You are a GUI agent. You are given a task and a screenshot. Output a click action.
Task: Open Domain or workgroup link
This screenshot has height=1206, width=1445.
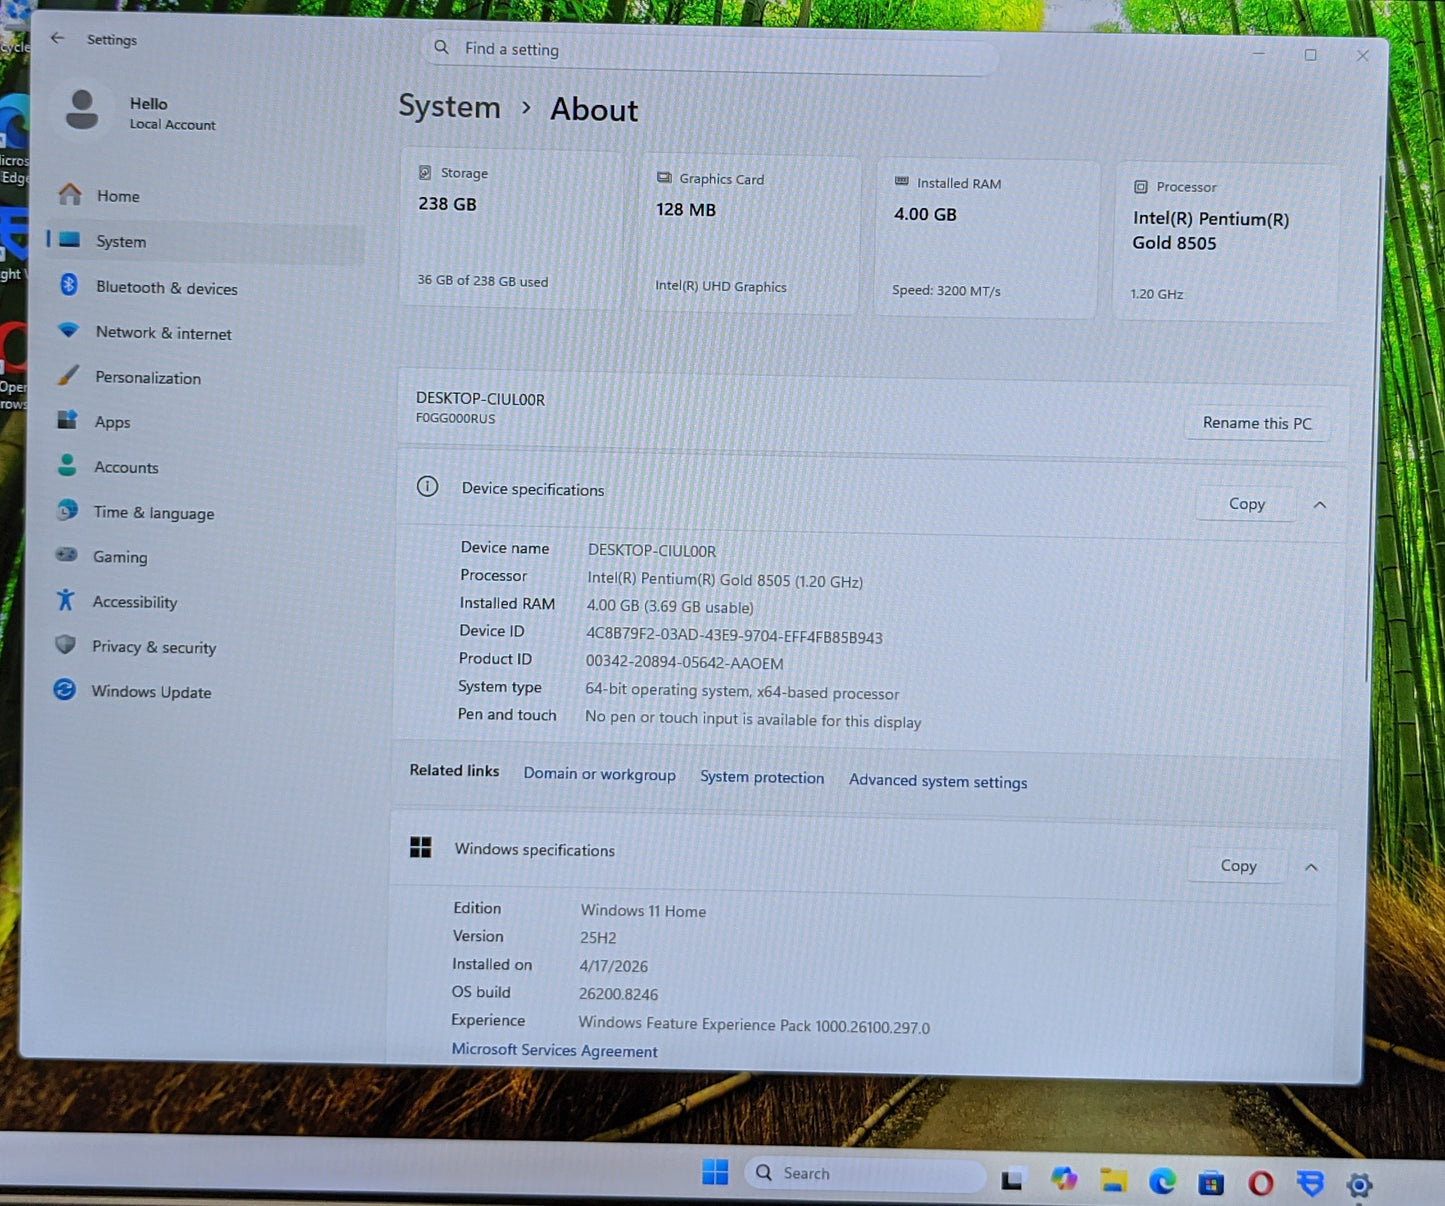[x=599, y=774]
